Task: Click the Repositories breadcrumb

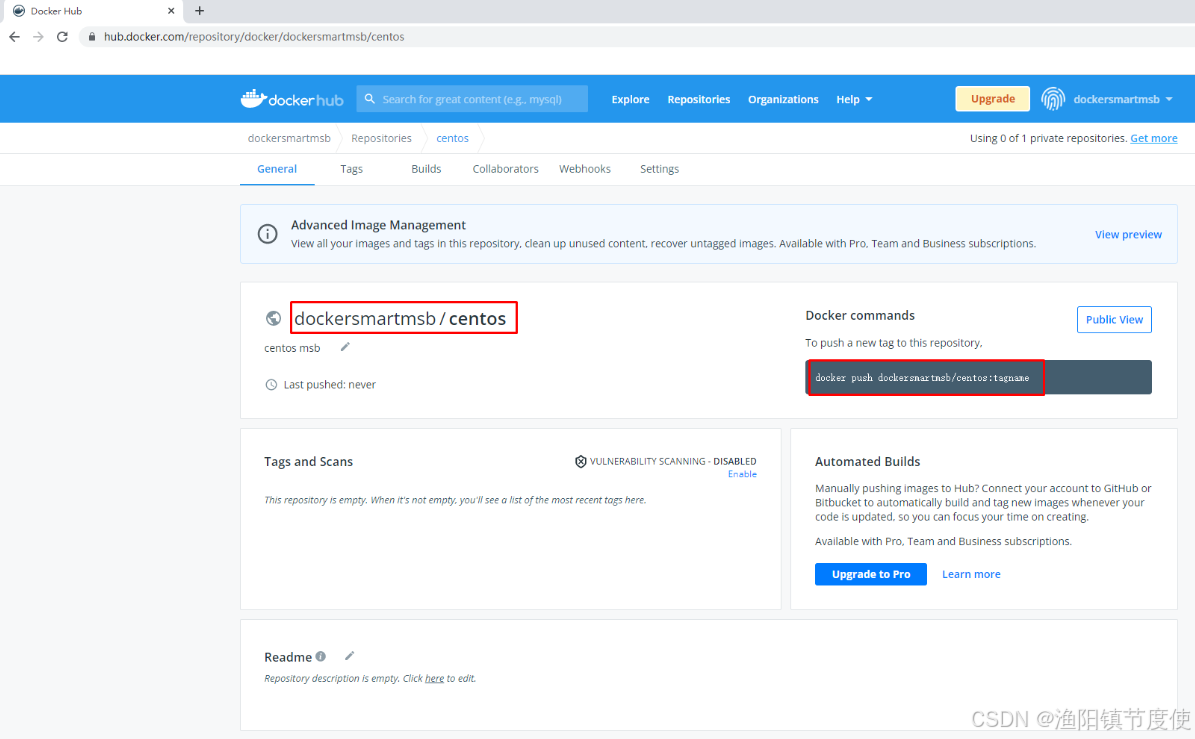Action: click(381, 138)
